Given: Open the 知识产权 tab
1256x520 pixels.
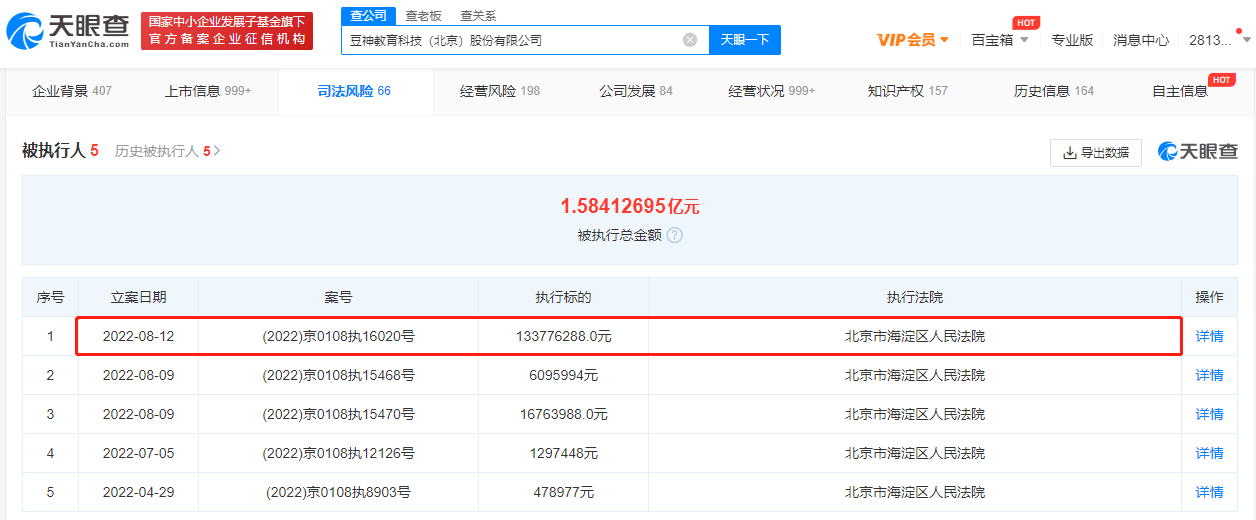Looking at the screenshot, I should [908, 91].
